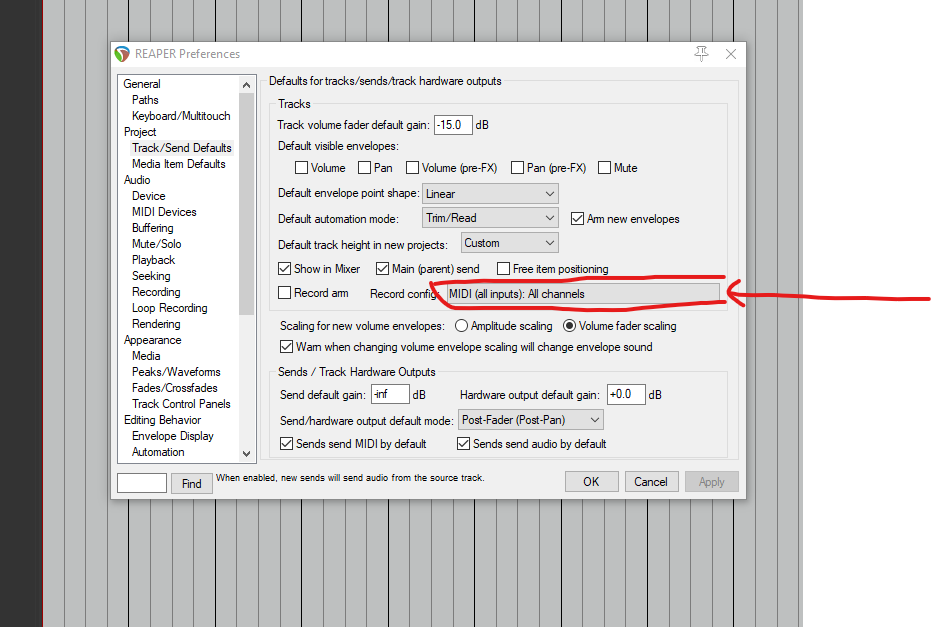931x627 pixels.
Task: Enable the Pan envelope checkbox
Action: 365,168
